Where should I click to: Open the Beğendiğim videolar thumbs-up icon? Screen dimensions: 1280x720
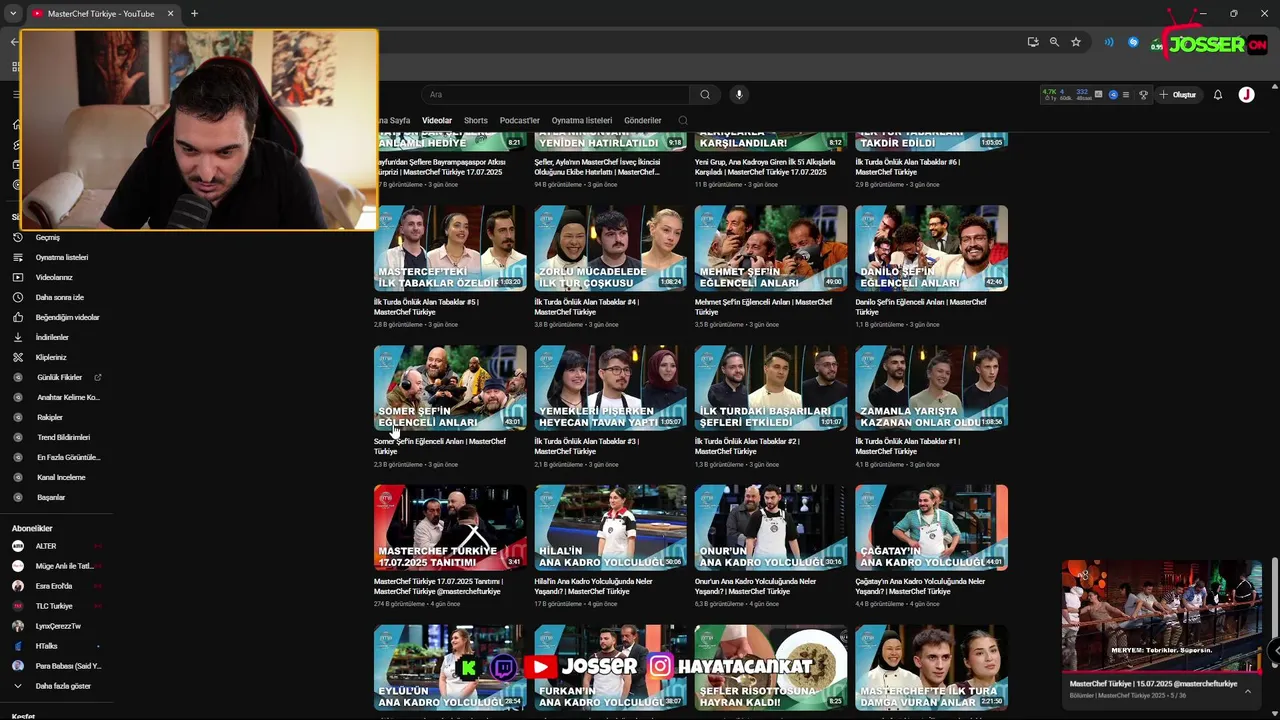(17, 317)
